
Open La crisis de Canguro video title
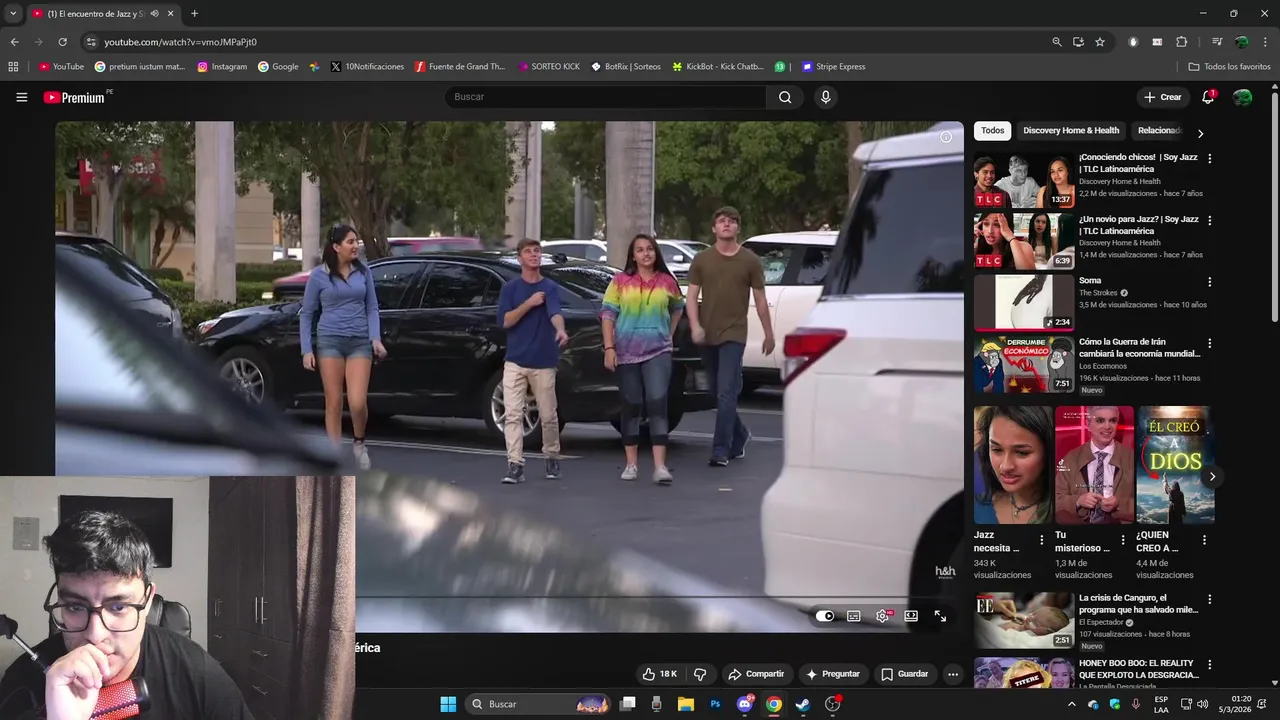coord(1138,604)
